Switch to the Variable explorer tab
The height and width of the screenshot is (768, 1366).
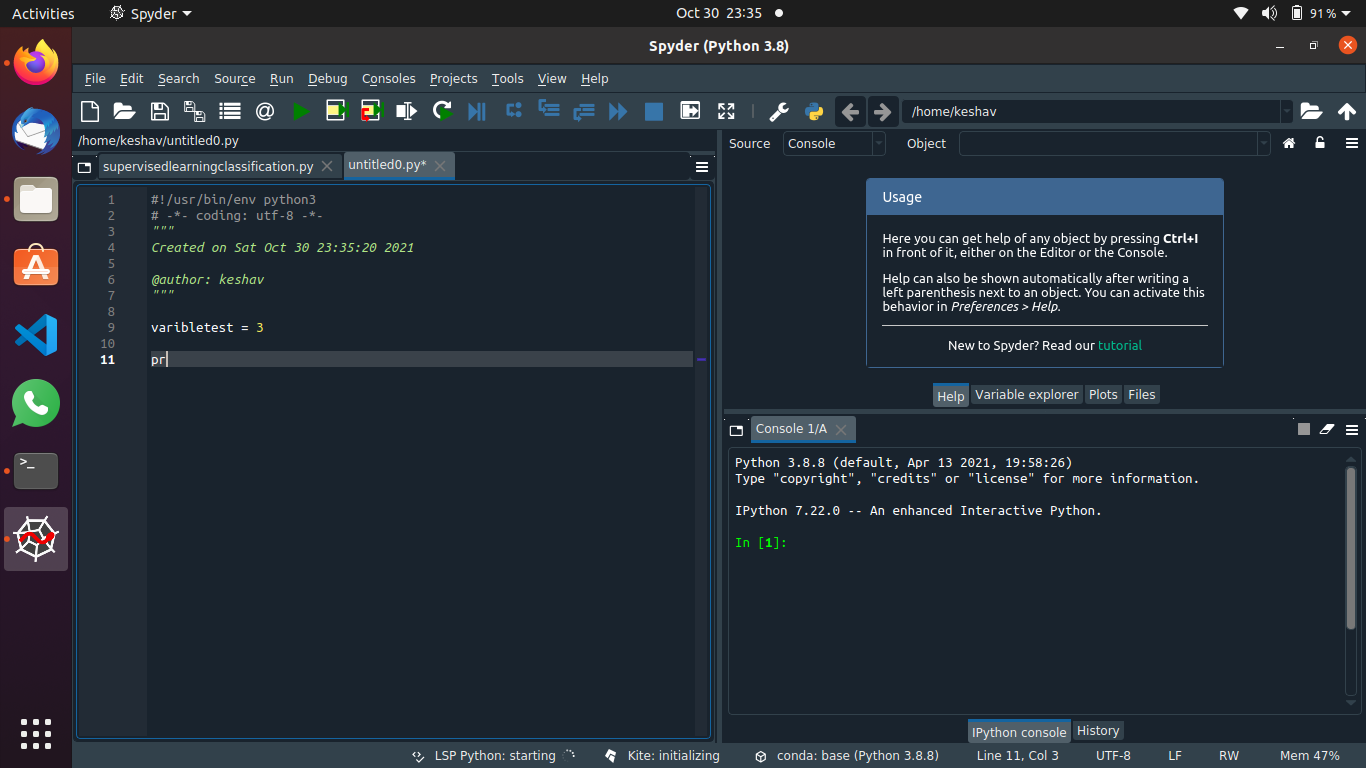coord(1027,394)
